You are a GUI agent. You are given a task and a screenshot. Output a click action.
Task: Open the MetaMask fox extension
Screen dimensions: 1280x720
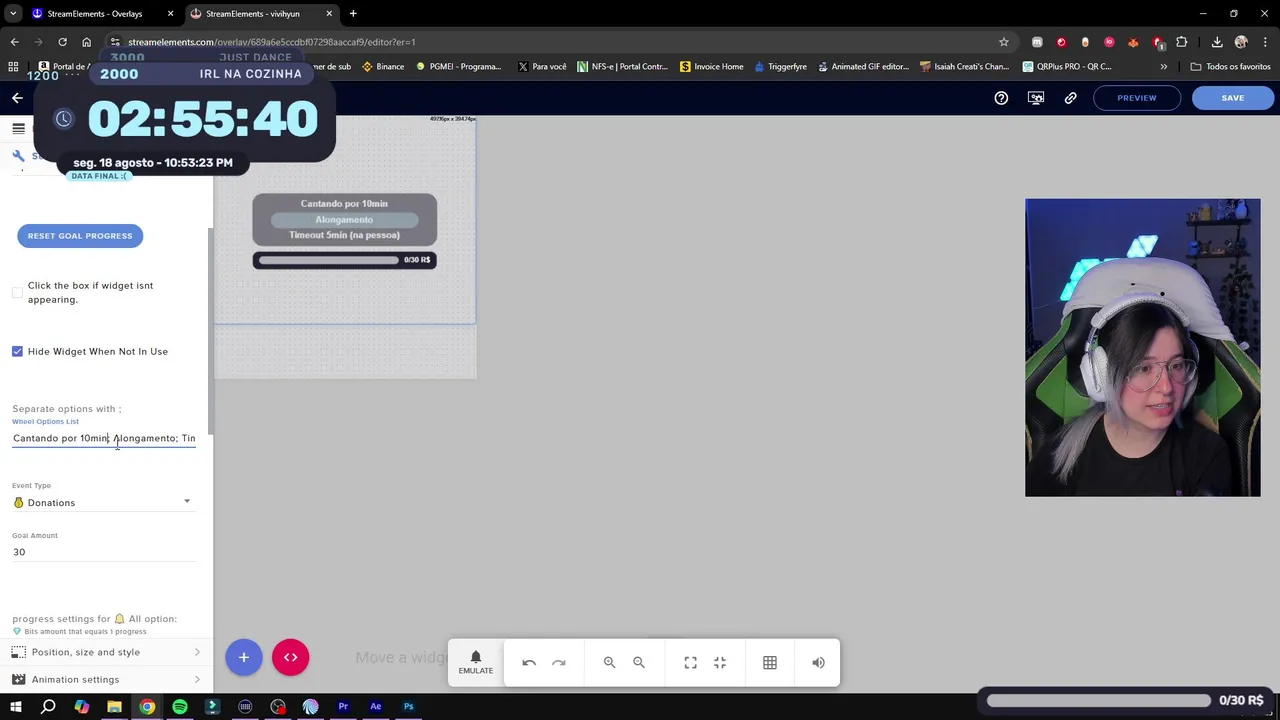tap(1133, 42)
